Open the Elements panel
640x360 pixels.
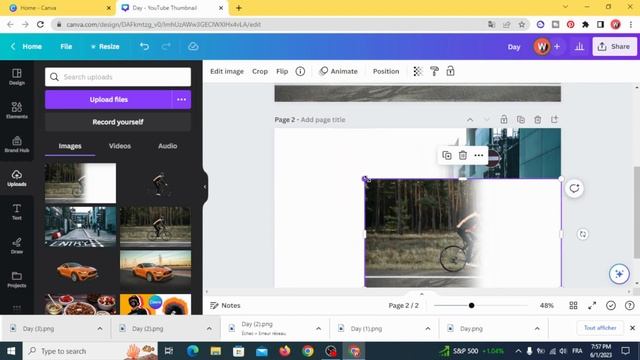coord(17,110)
